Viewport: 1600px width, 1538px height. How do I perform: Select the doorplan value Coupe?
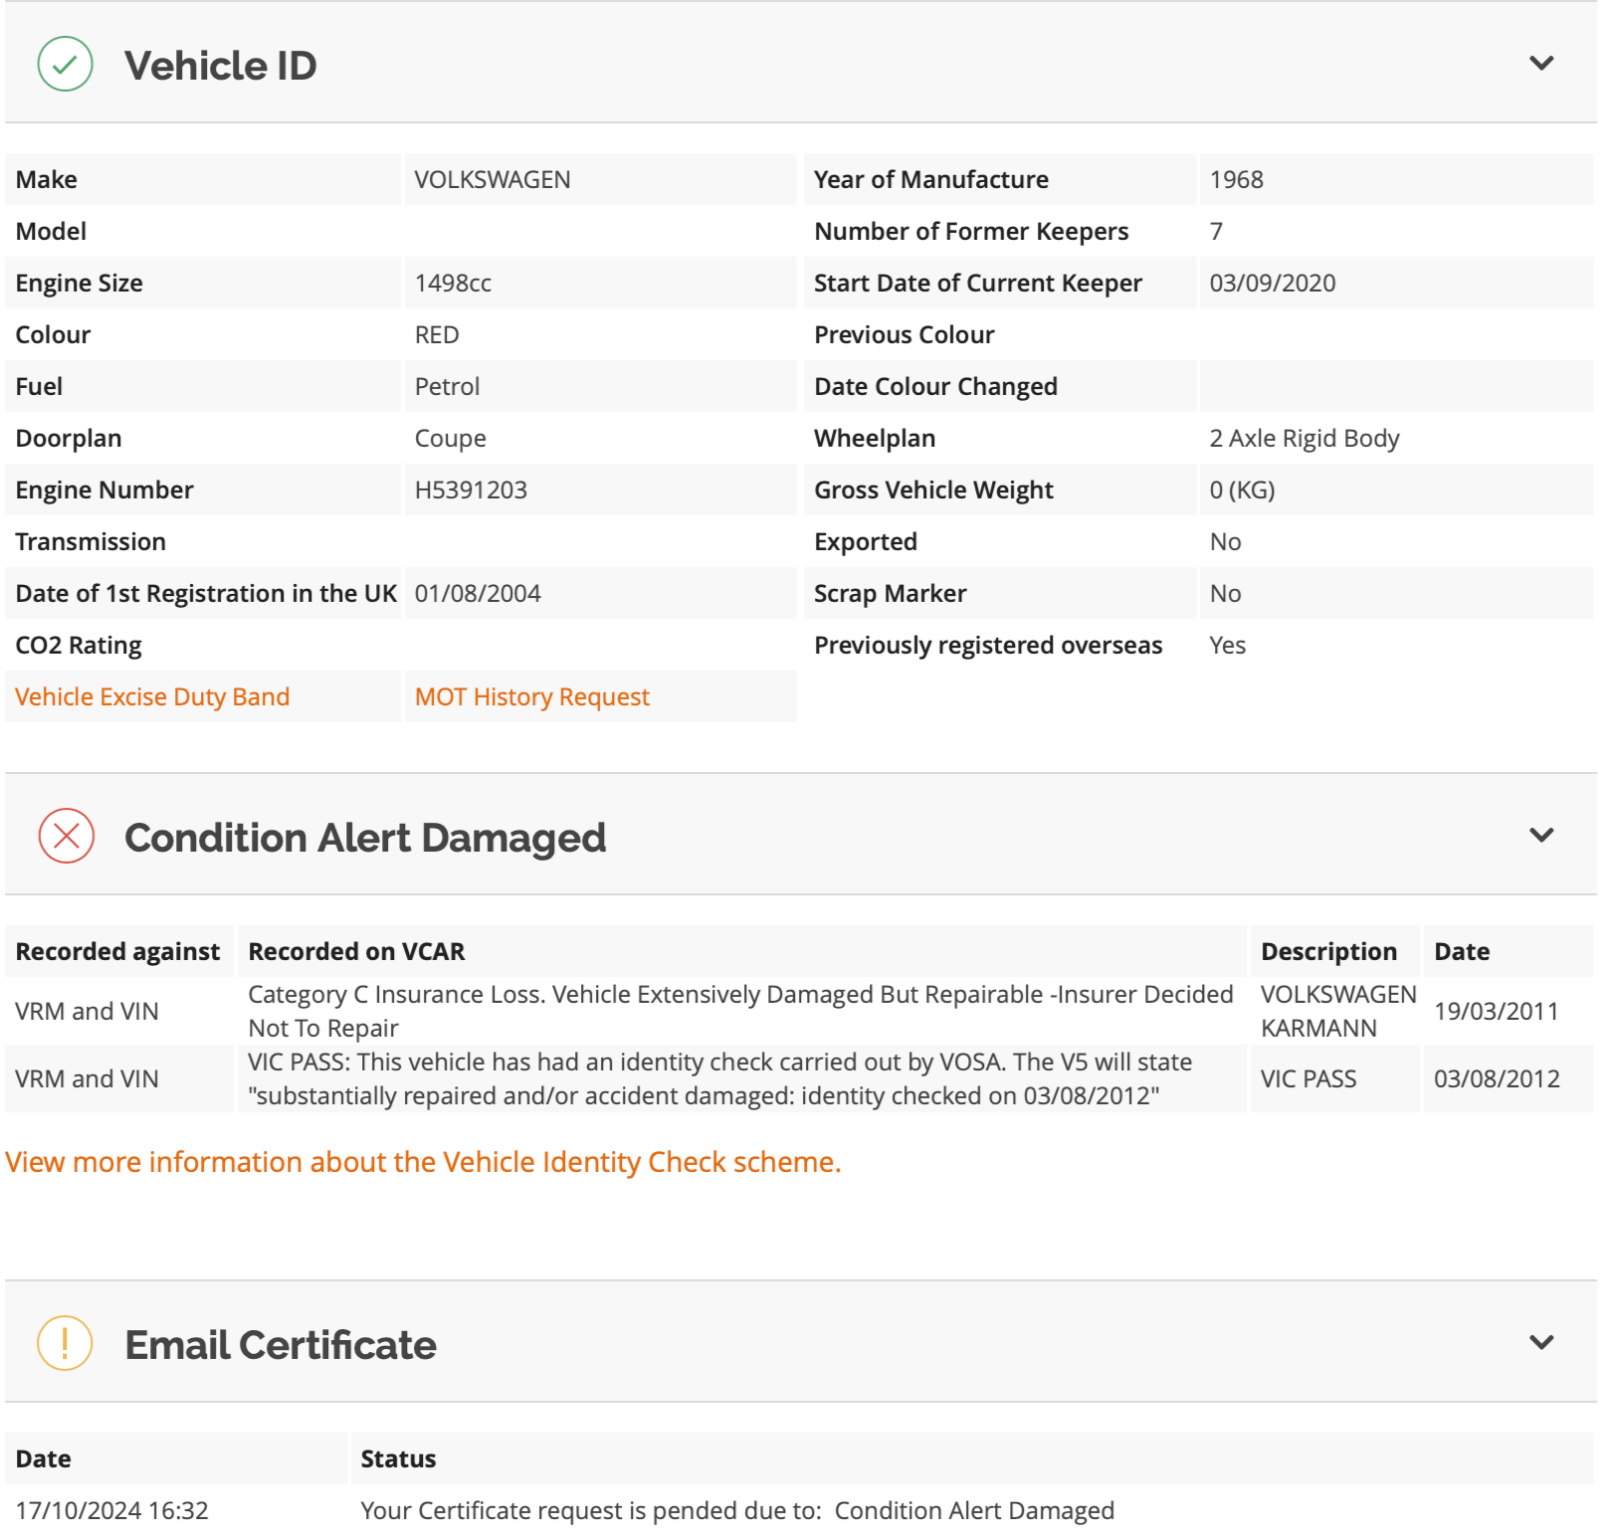pos(450,439)
